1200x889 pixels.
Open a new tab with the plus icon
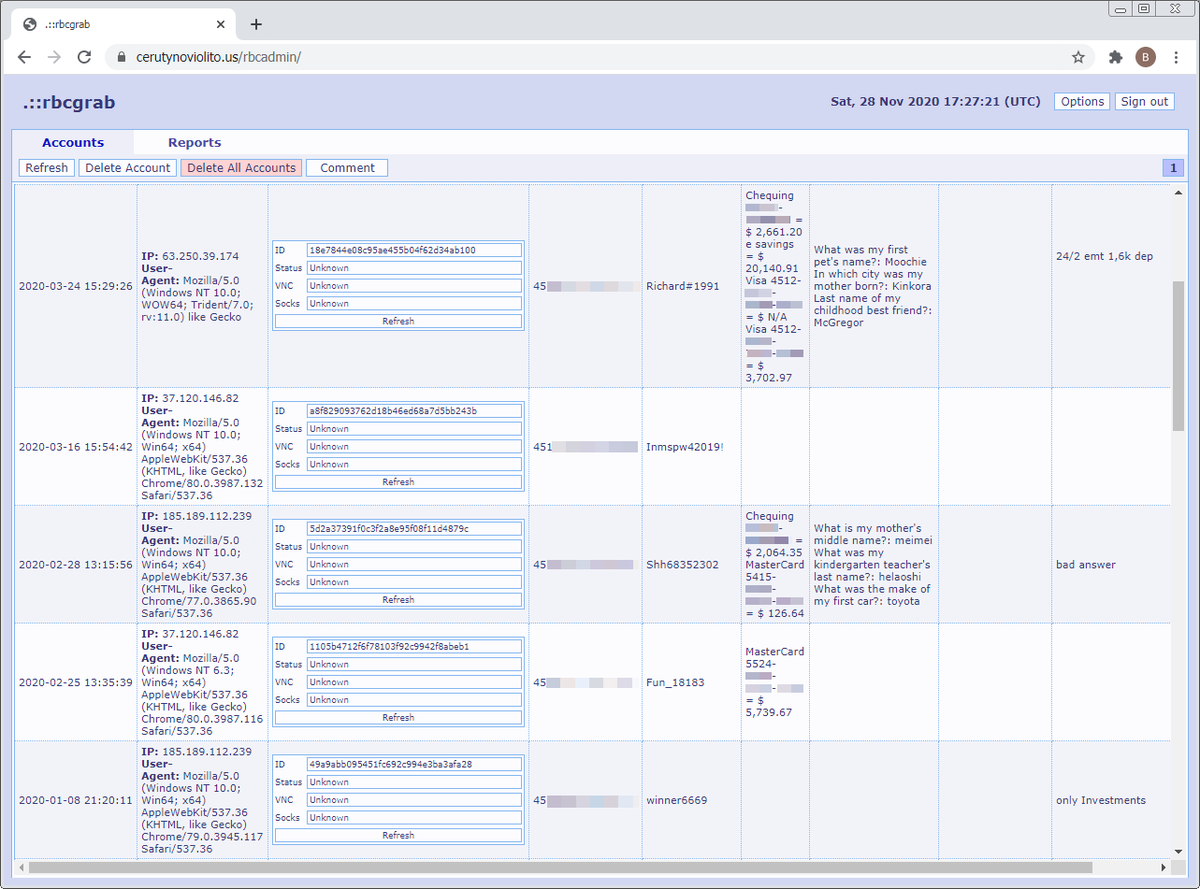pyautogui.click(x=256, y=24)
